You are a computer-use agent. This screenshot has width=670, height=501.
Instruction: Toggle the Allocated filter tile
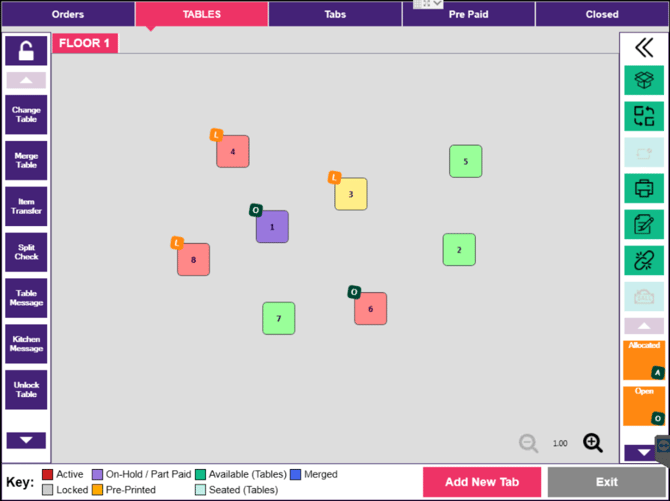[644, 360]
